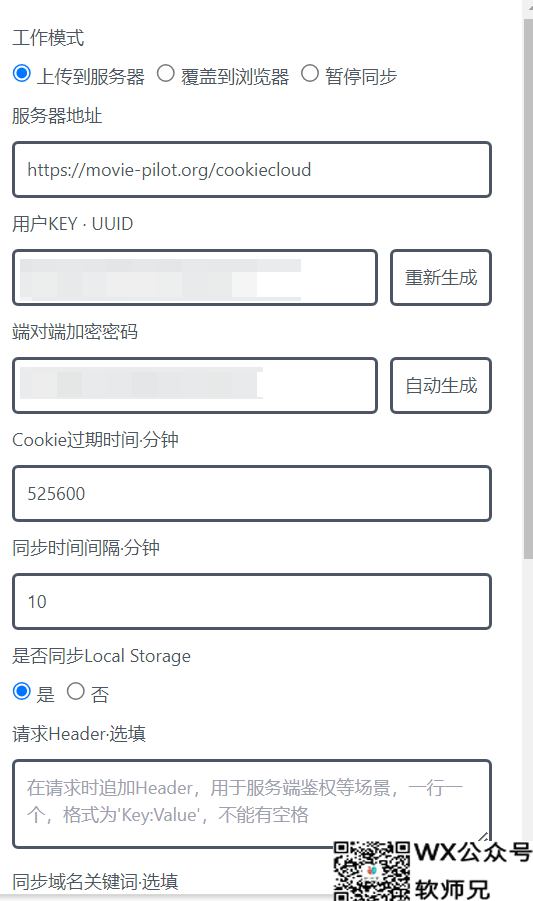The height and width of the screenshot is (901, 533).
Task: Focus the 端对端加密密码 password field
Action: [x=195, y=386]
